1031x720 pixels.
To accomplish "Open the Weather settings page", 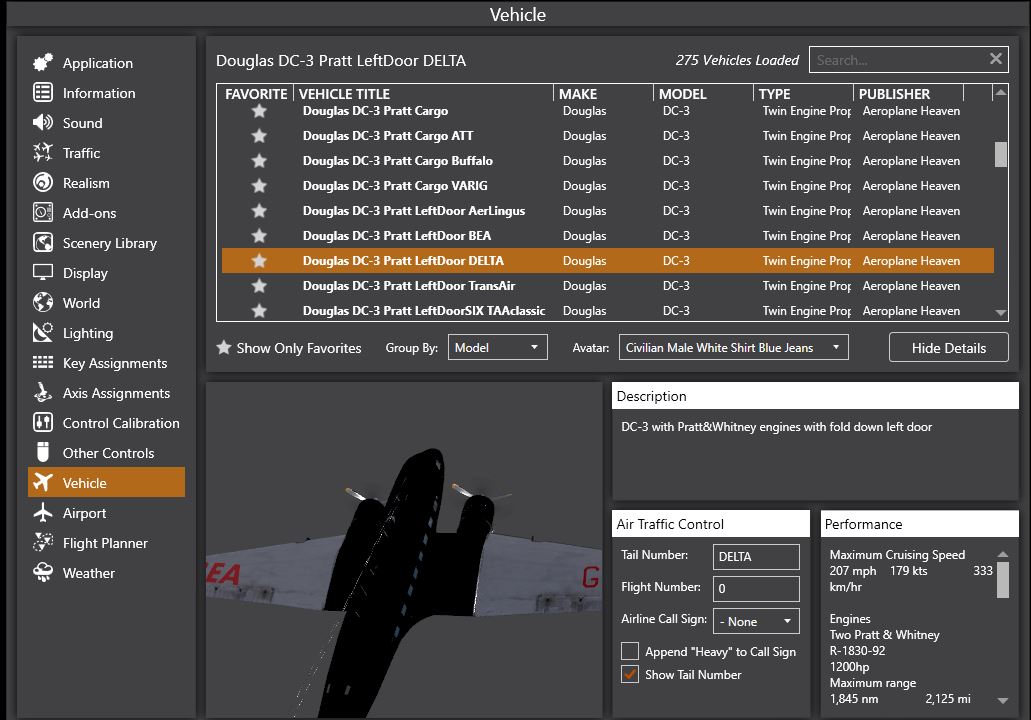I will (107, 573).
